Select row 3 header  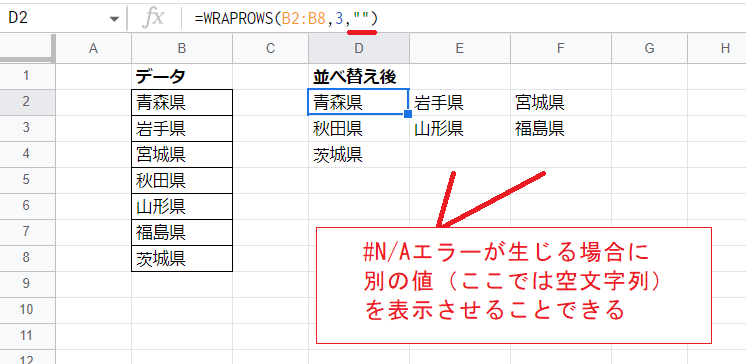28,128
